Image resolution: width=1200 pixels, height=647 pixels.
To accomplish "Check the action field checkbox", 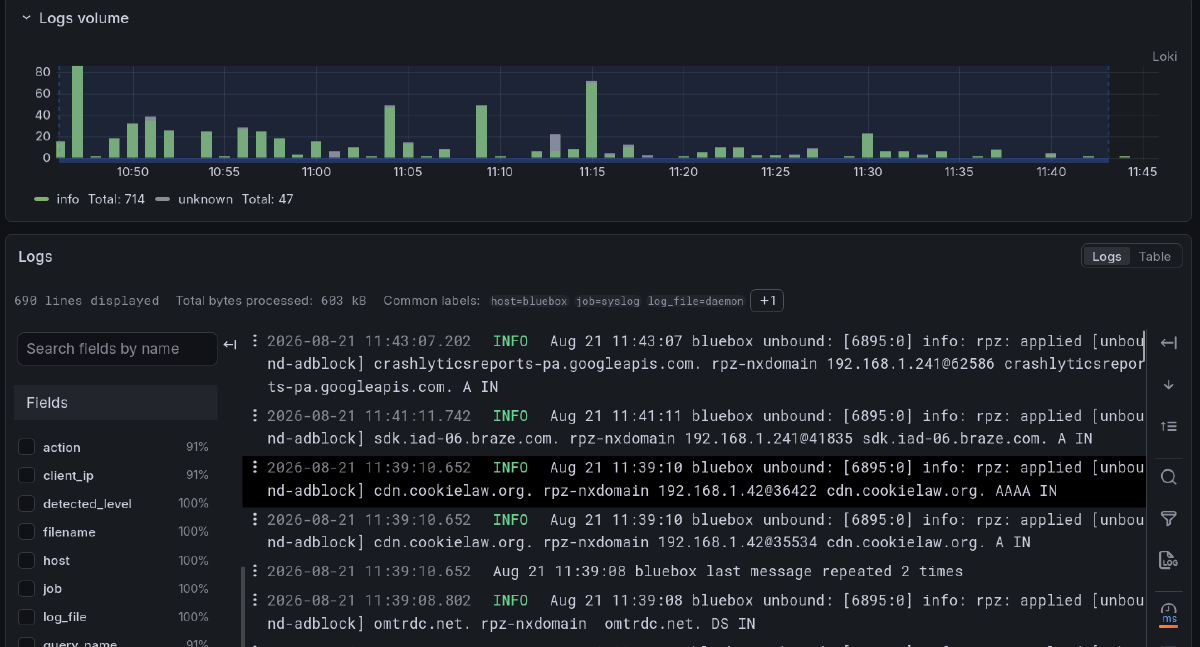I will pyautogui.click(x=26, y=447).
